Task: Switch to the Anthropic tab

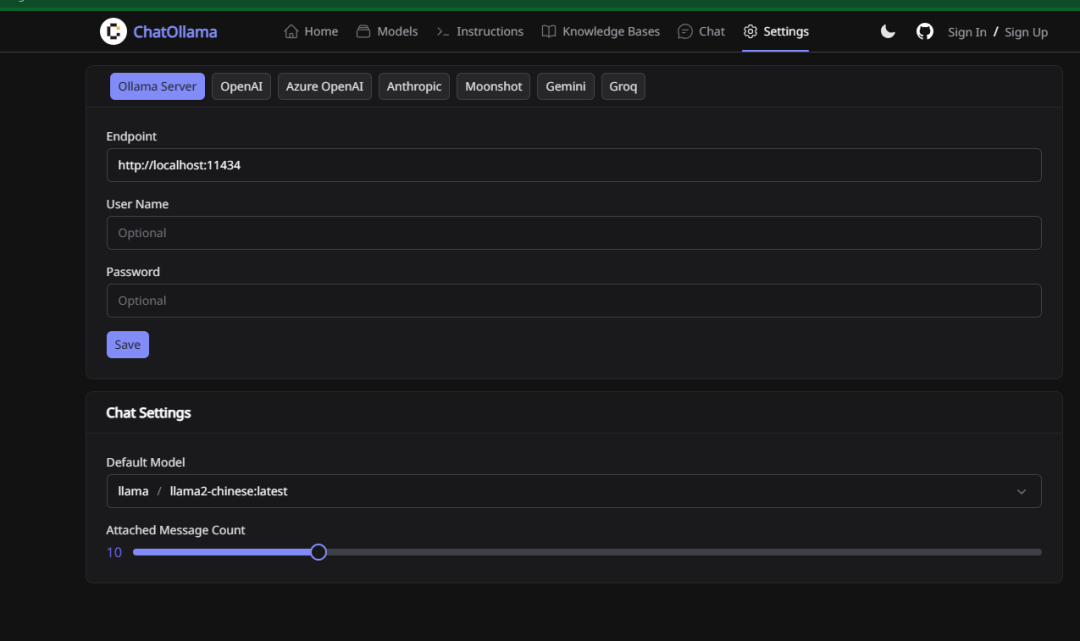Action: point(414,87)
